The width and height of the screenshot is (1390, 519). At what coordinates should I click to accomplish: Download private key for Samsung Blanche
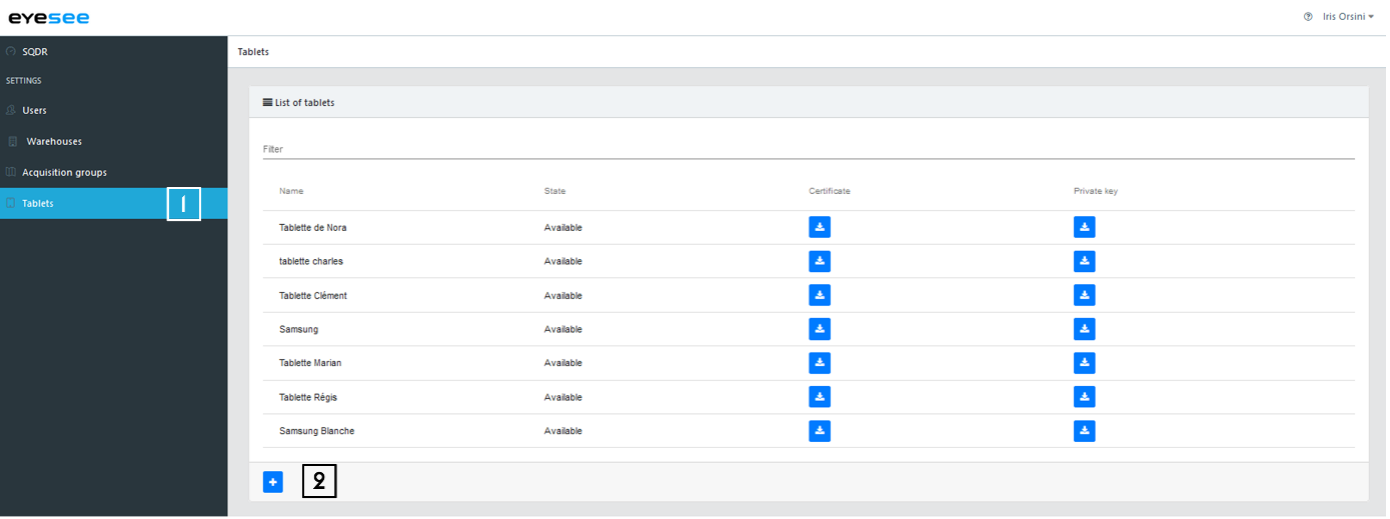click(1084, 431)
